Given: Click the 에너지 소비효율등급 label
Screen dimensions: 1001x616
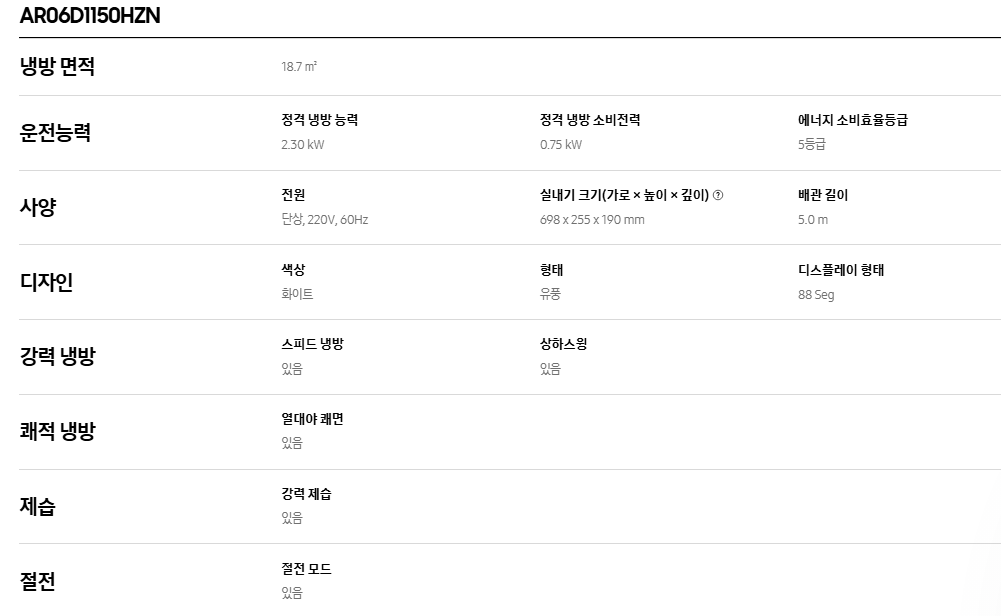Looking at the screenshot, I should click(x=853, y=120).
